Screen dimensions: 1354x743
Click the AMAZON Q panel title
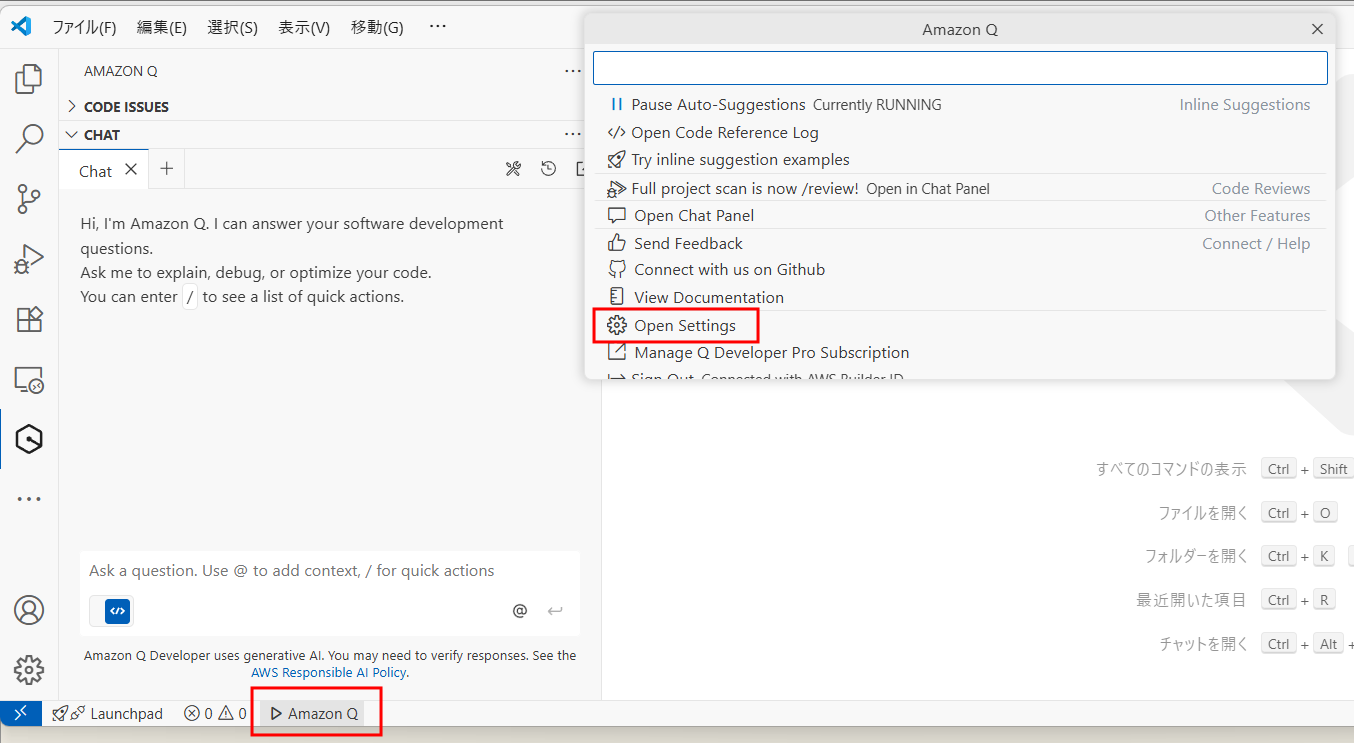120,71
